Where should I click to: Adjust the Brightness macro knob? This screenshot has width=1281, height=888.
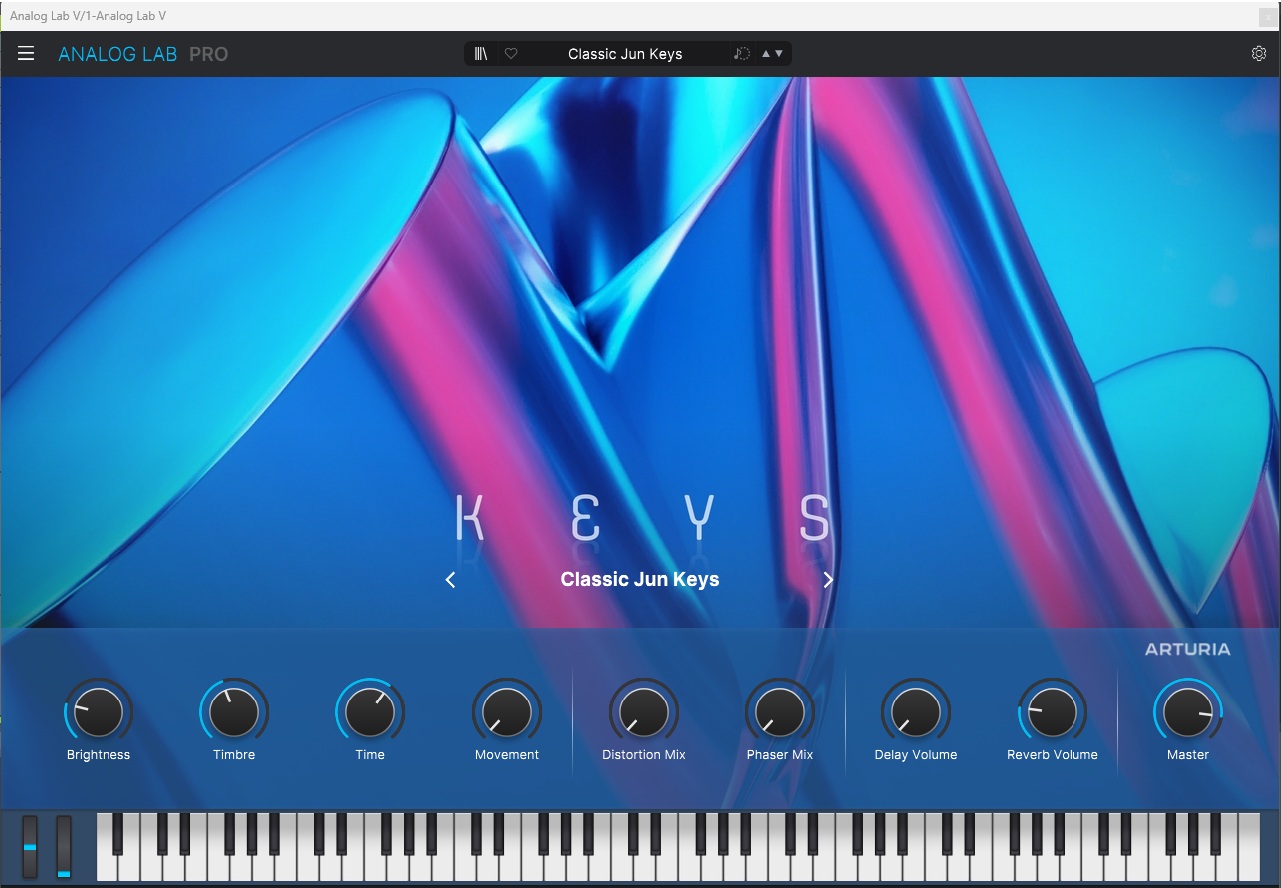[x=98, y=713]
